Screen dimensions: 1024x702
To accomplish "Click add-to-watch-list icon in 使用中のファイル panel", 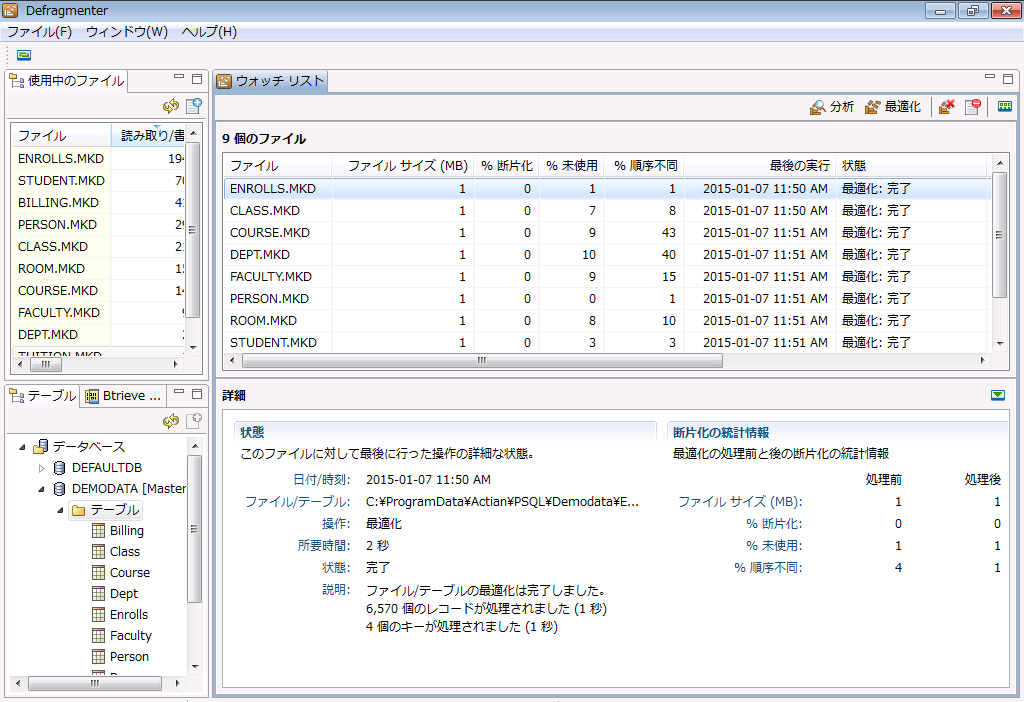I will click(194, 106).
